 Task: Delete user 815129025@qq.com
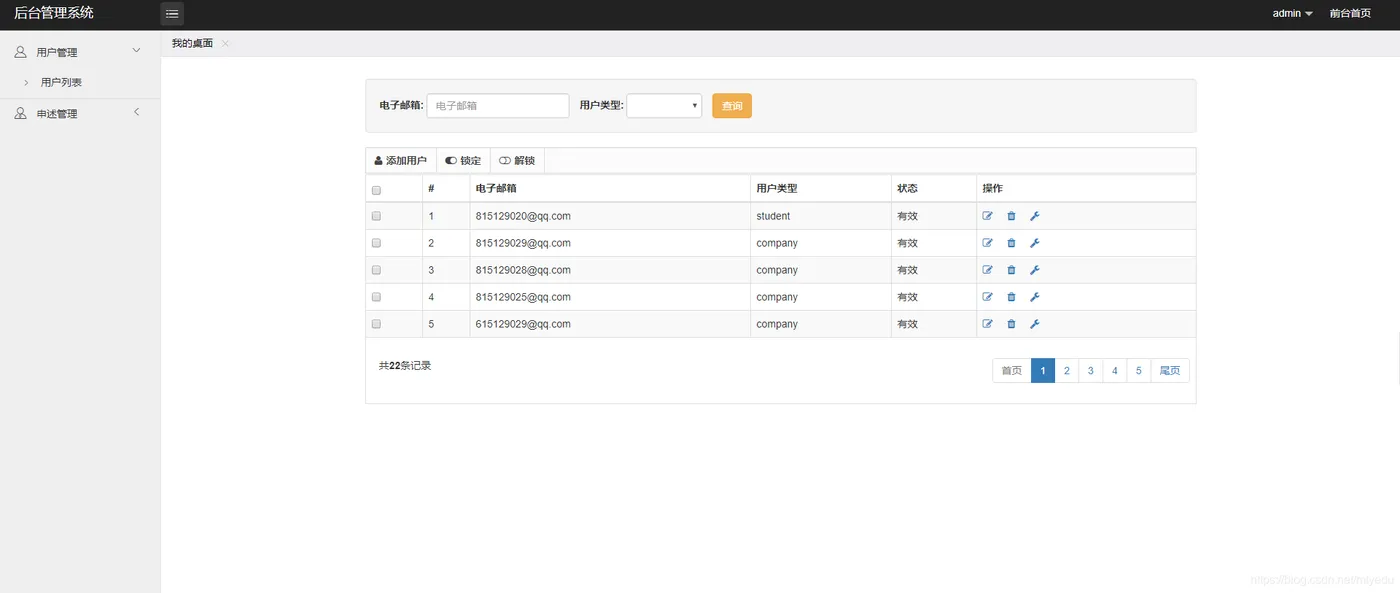(1011, 297)
